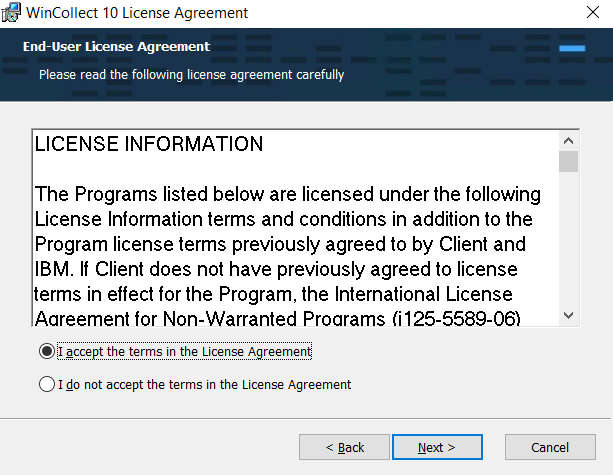Click the "I do not accept" label text

point(205,384)
